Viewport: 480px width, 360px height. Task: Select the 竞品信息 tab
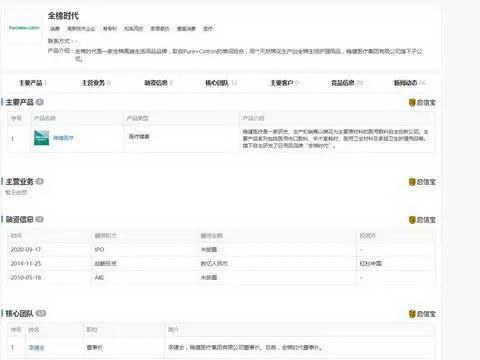pos(347,83)
